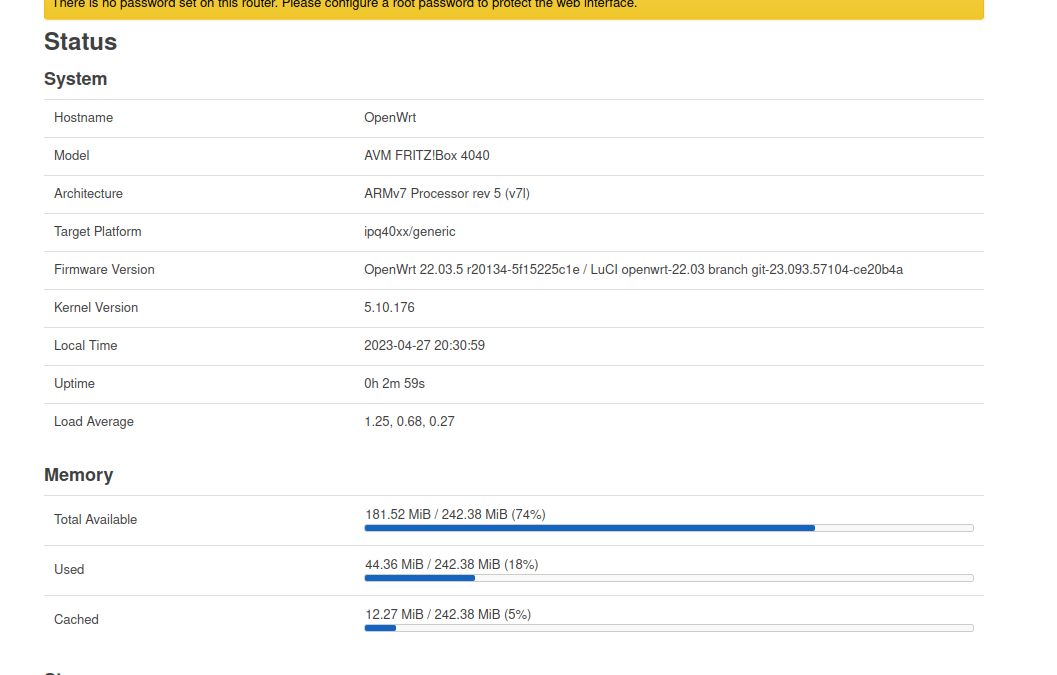Click the Used memory progress bar
Viewport: 1057px width, 675px height.
pos(668,578)
